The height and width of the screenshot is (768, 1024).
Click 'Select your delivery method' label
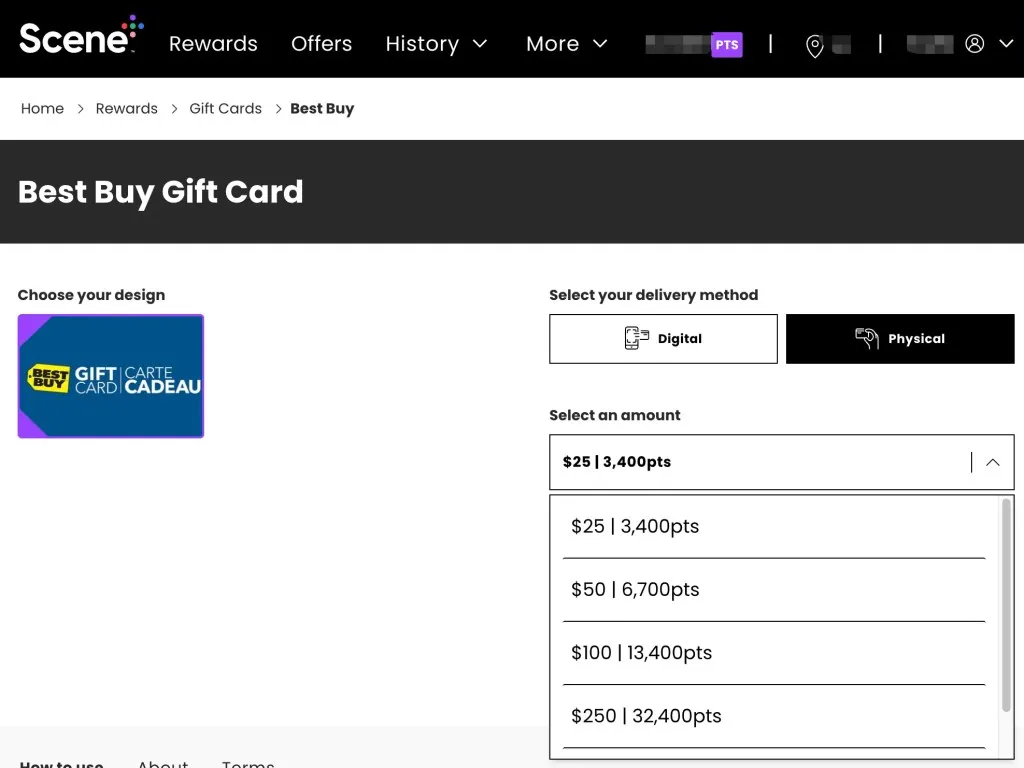[654, 295]
